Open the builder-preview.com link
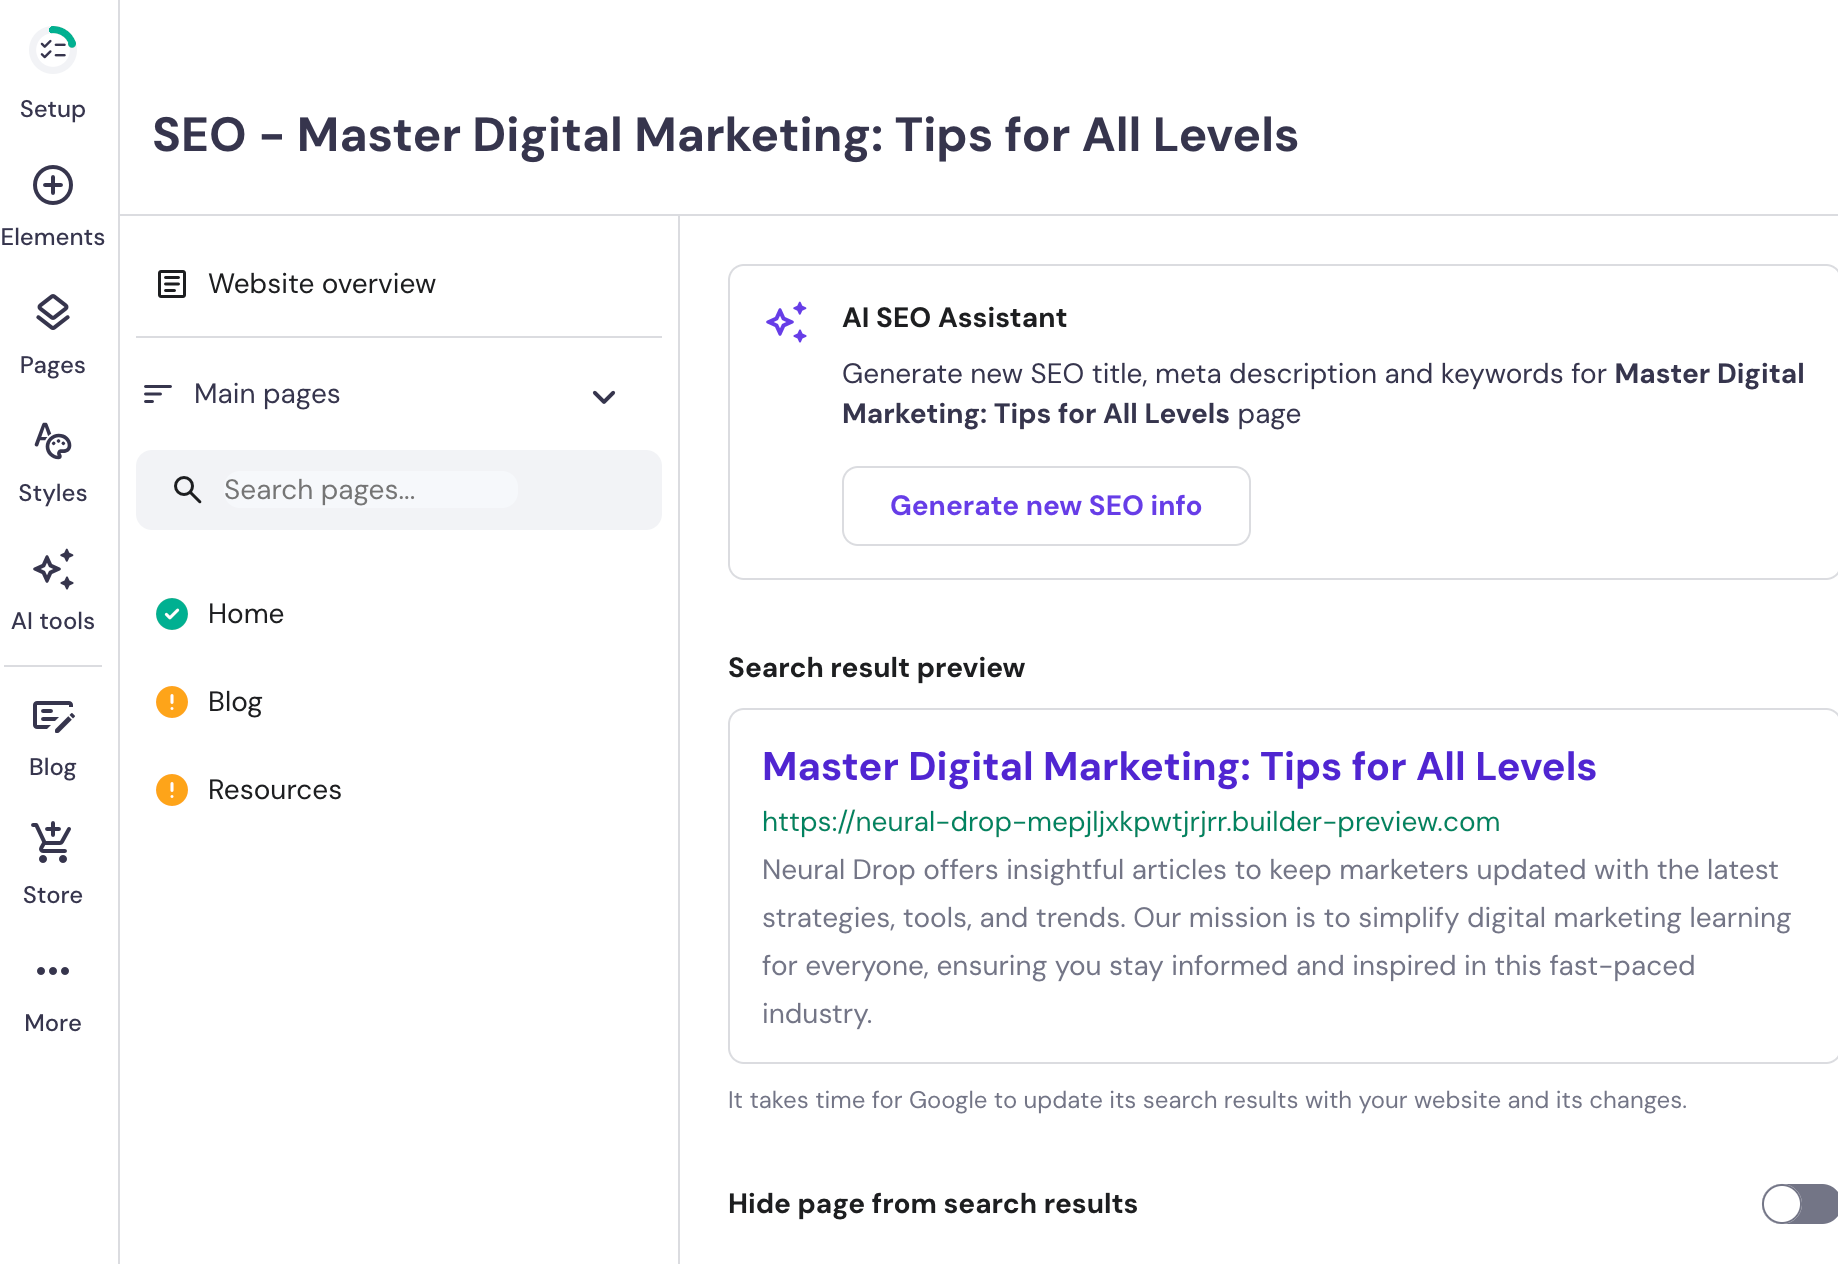This screenshot has width=1838, height=1264. [x=1130, y=821]
